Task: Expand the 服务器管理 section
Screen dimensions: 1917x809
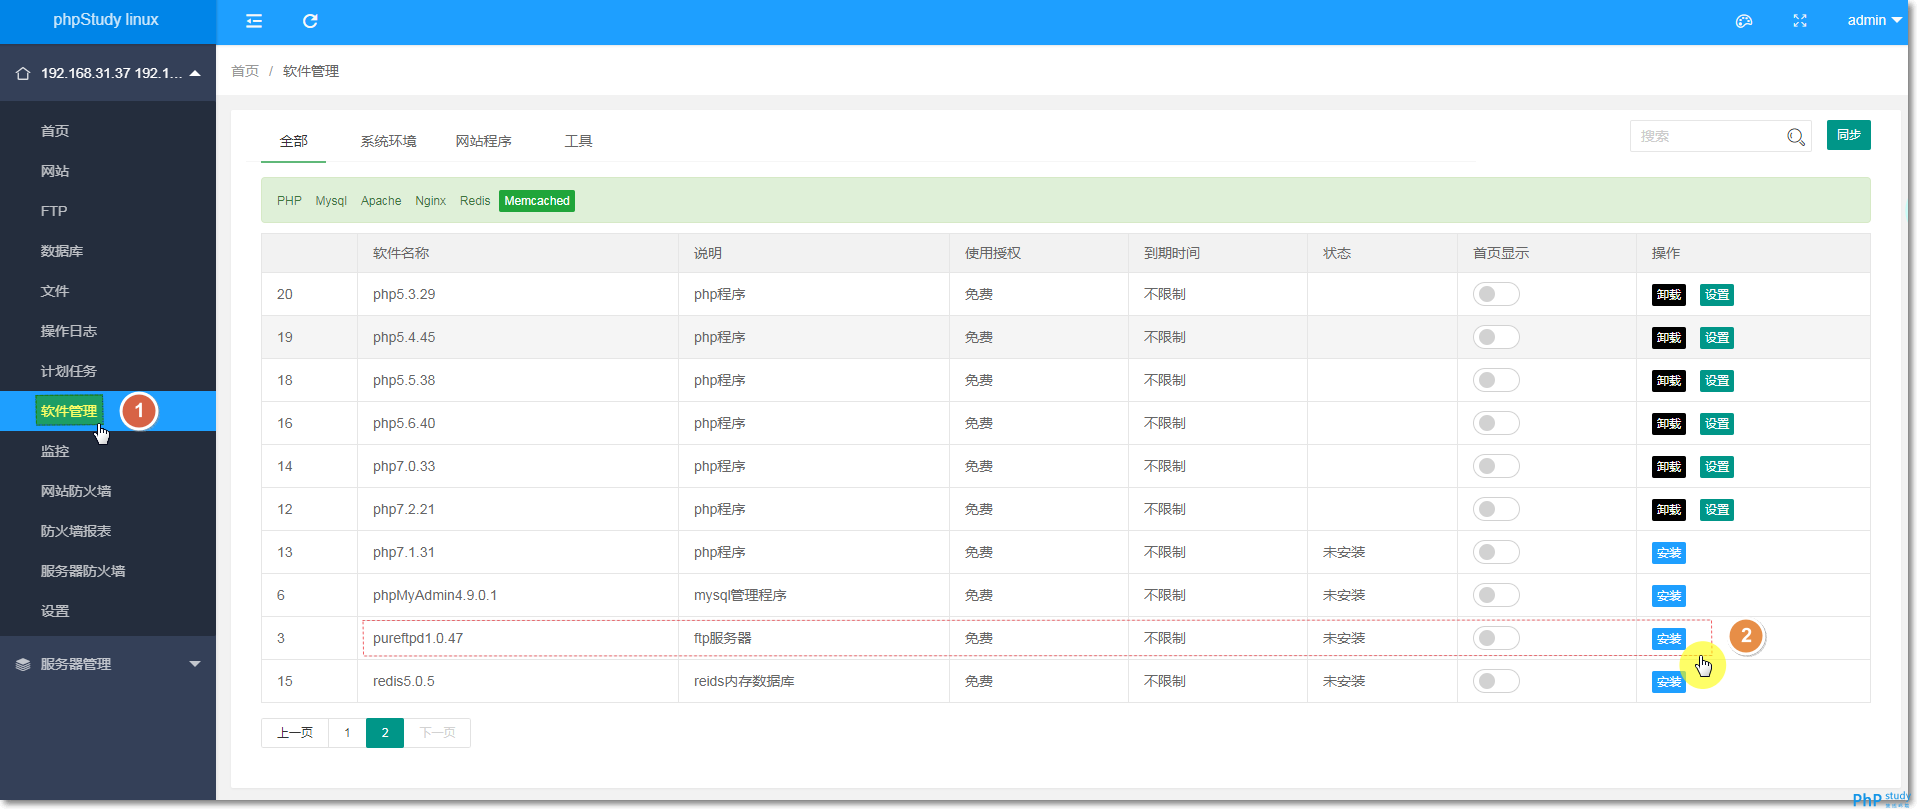Action: [x=195, y=664]
